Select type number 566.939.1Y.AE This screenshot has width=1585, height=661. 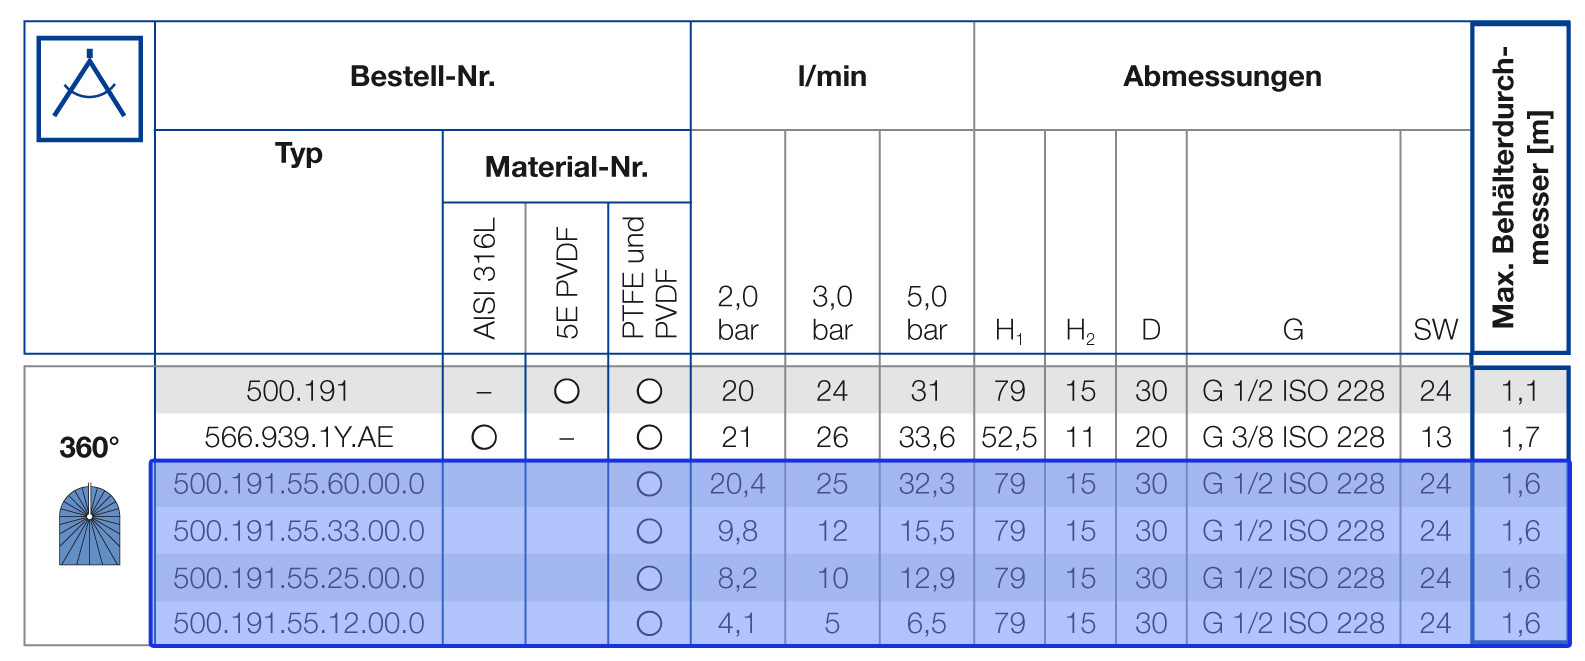(299, 437)
